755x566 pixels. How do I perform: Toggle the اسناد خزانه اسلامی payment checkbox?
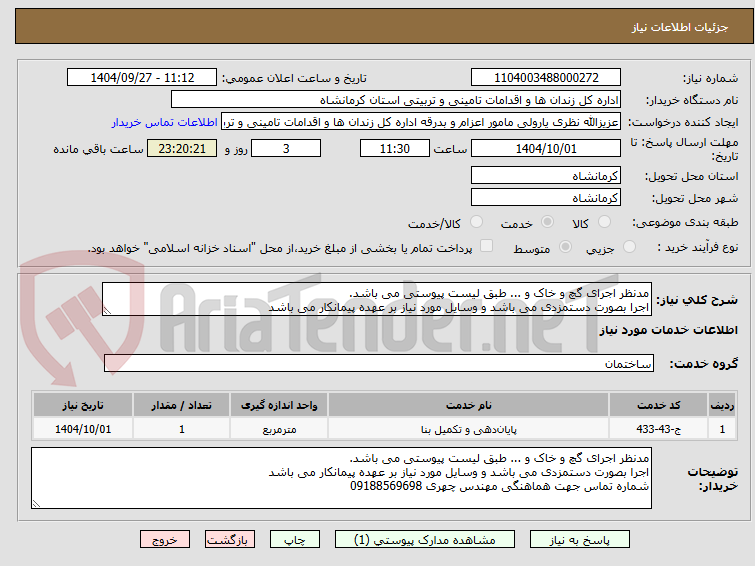(x=486, y=246)
